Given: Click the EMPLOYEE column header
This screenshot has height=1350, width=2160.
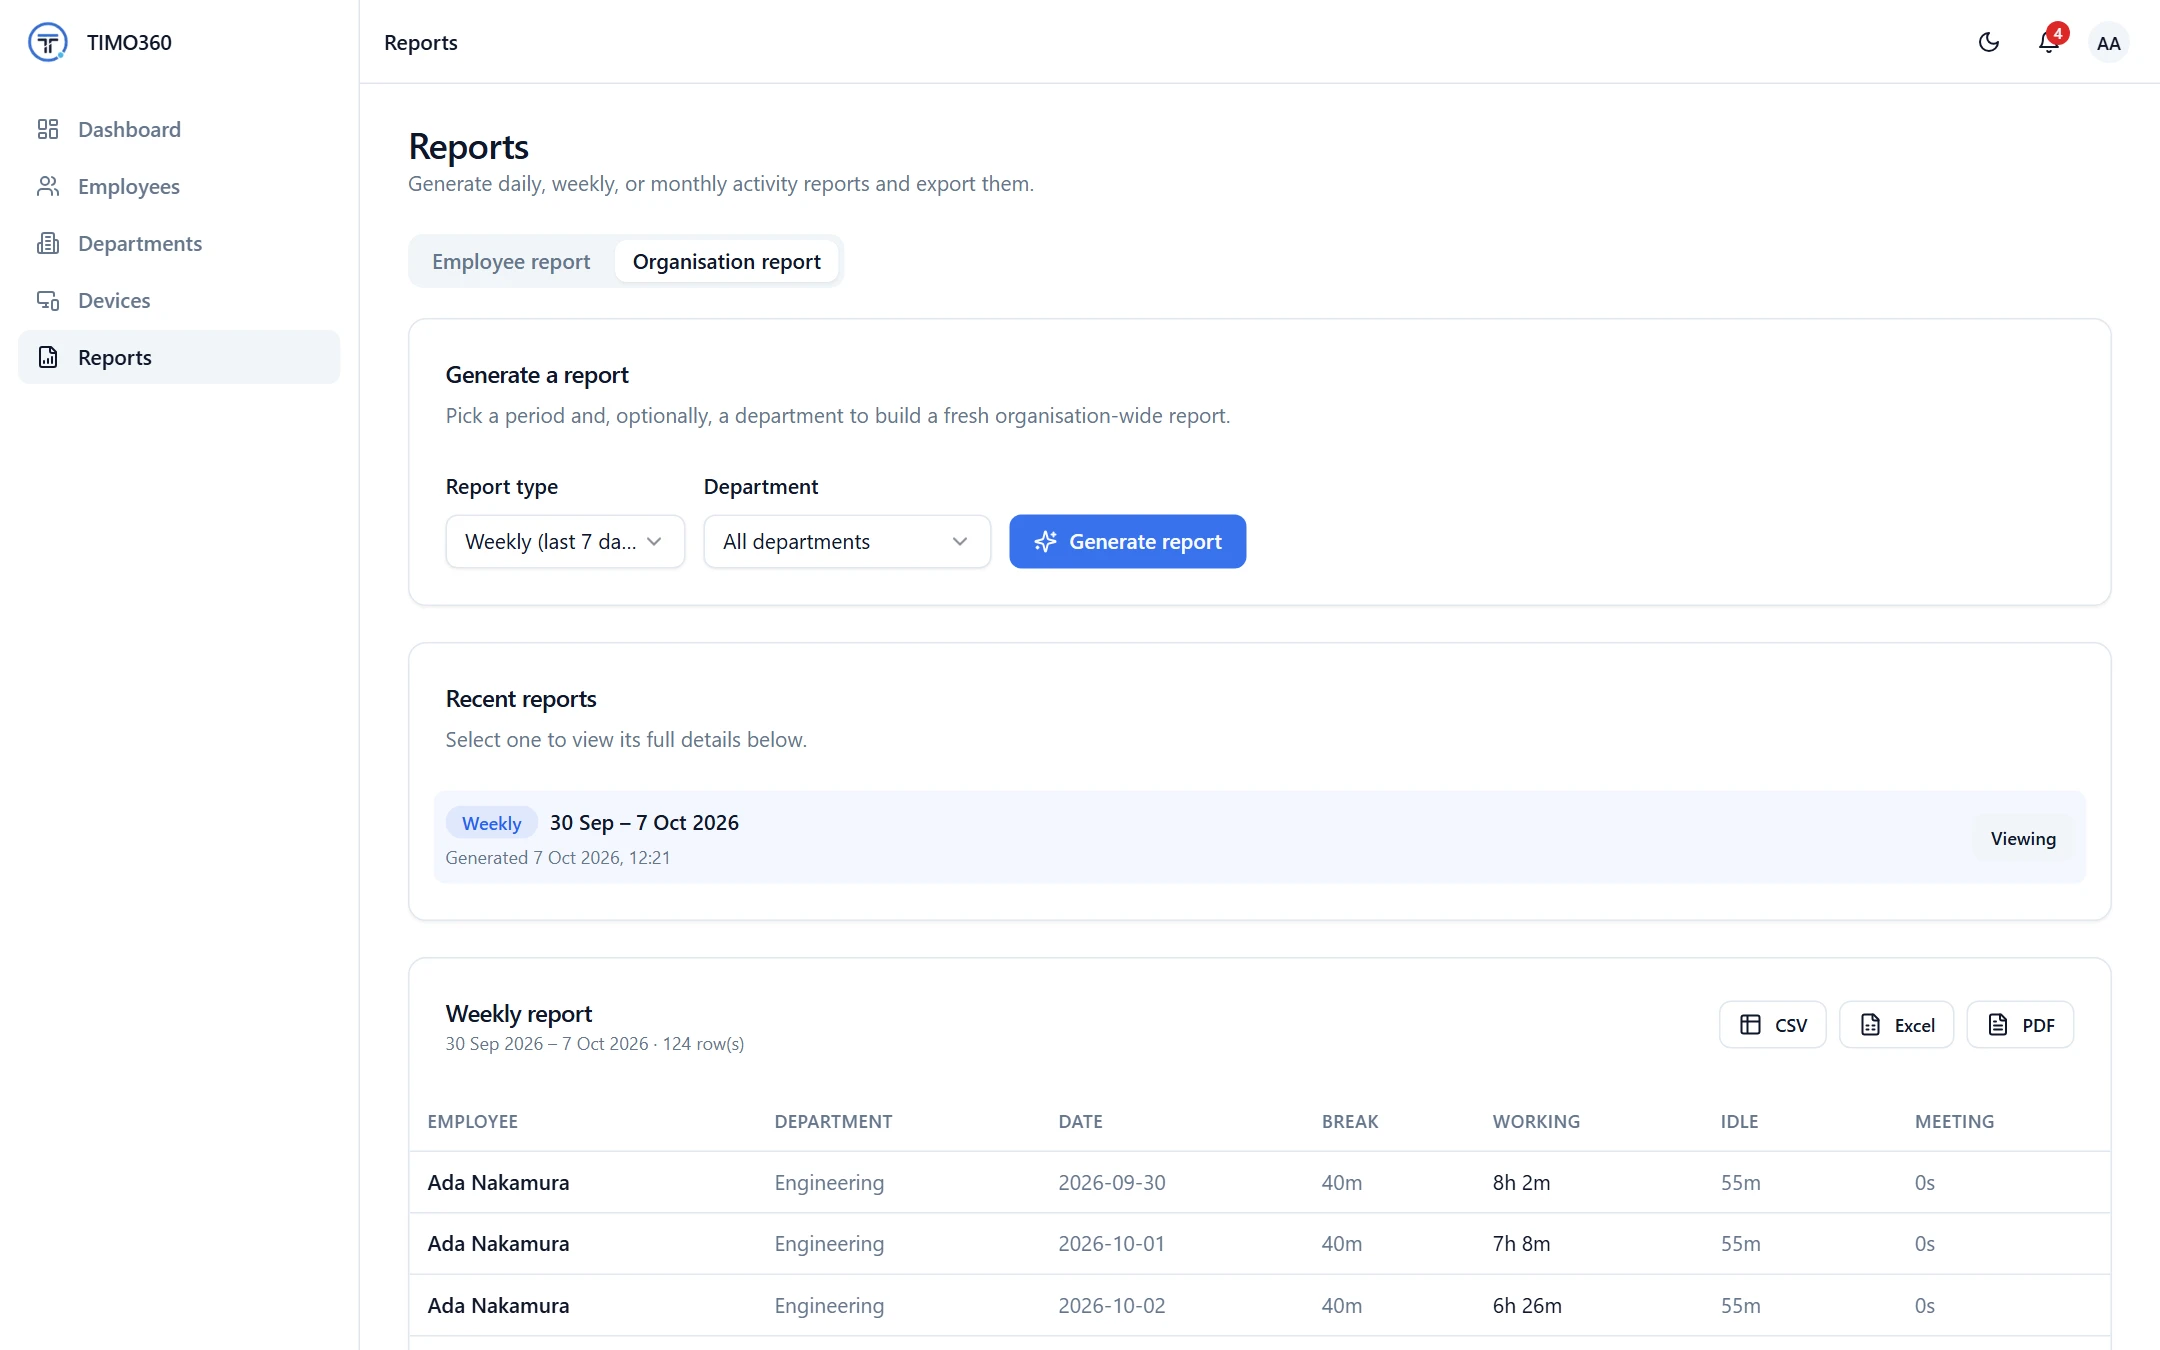Looking at the screenshot, I should pyautogui.click(x=472, y=1121).
